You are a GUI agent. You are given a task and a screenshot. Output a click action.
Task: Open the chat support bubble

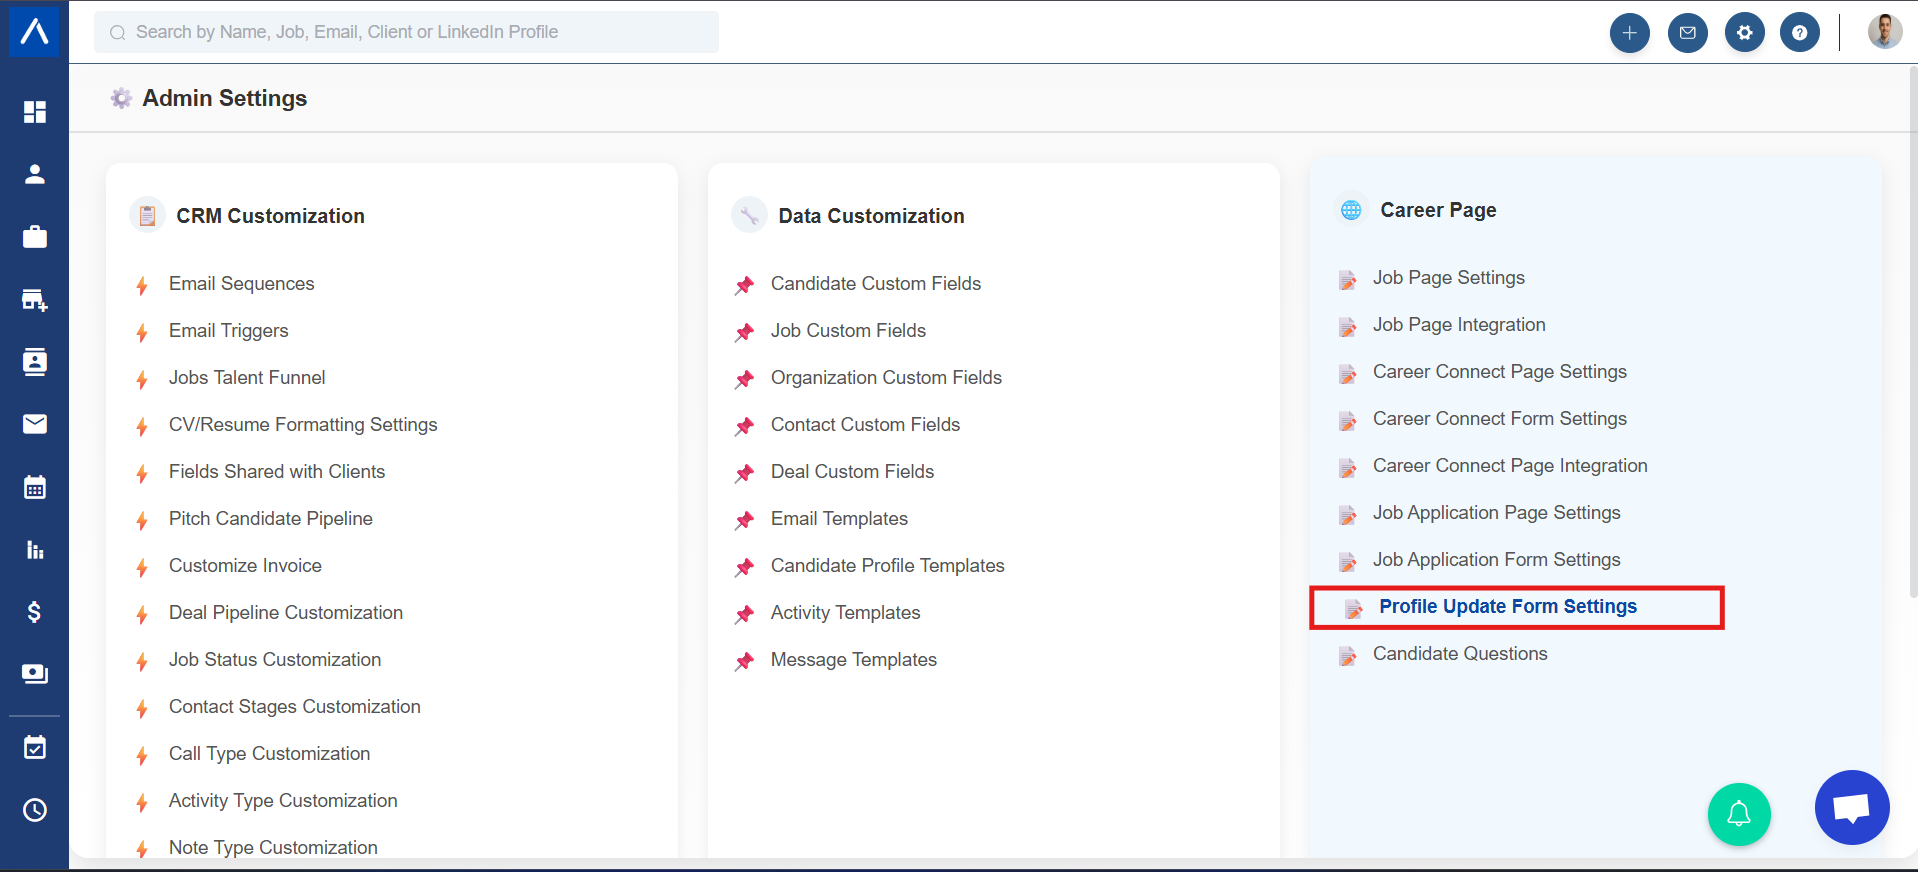coord(1851,807)
